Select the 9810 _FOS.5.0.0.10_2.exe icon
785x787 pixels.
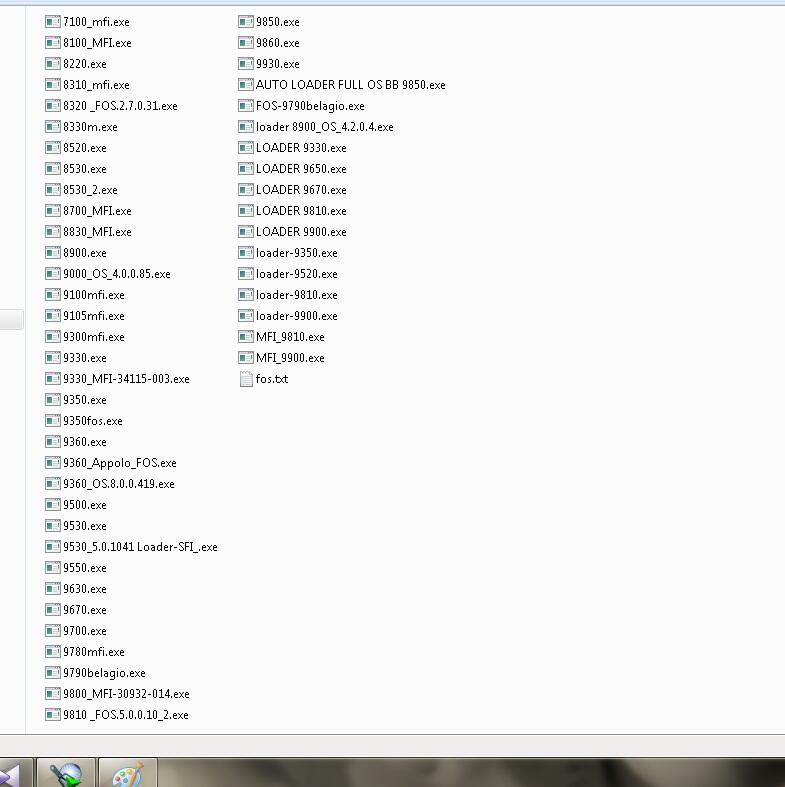click(53, 715)
